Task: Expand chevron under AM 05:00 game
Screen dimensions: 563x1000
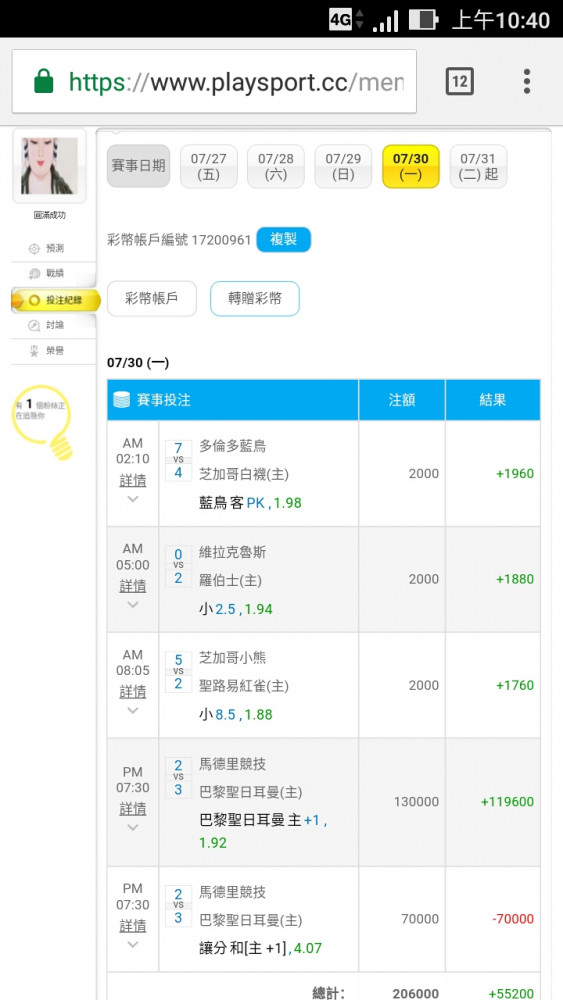Action: coord(133,605)
